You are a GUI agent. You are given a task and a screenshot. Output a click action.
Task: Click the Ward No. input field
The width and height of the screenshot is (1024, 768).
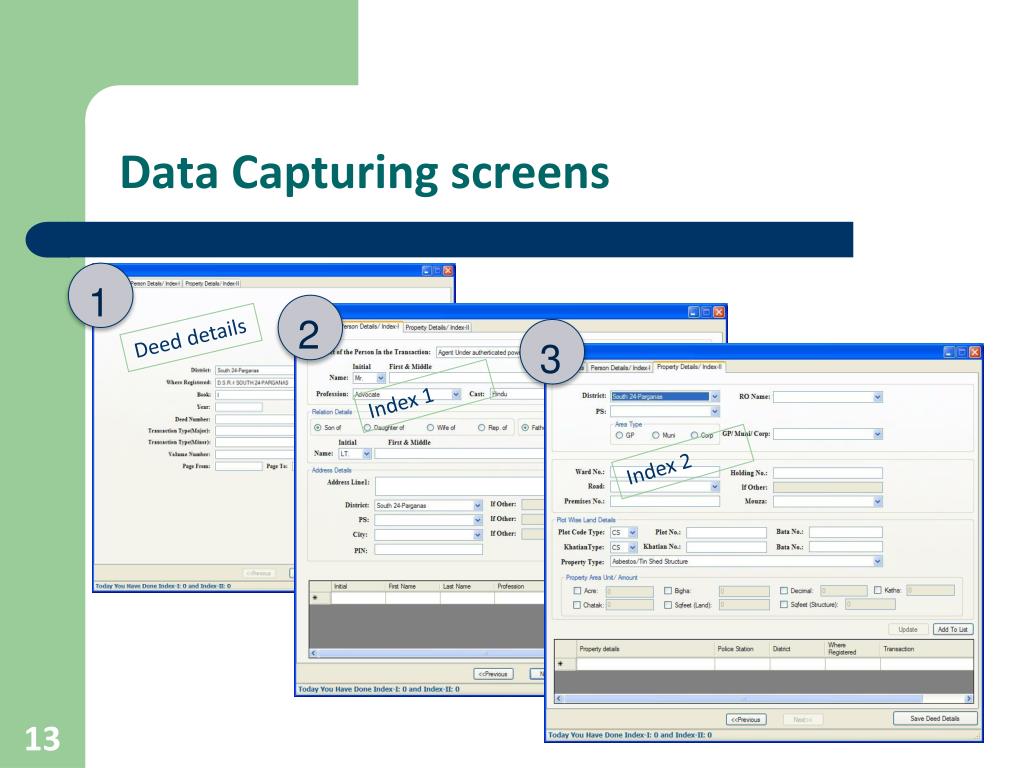[x=665, y=472]
